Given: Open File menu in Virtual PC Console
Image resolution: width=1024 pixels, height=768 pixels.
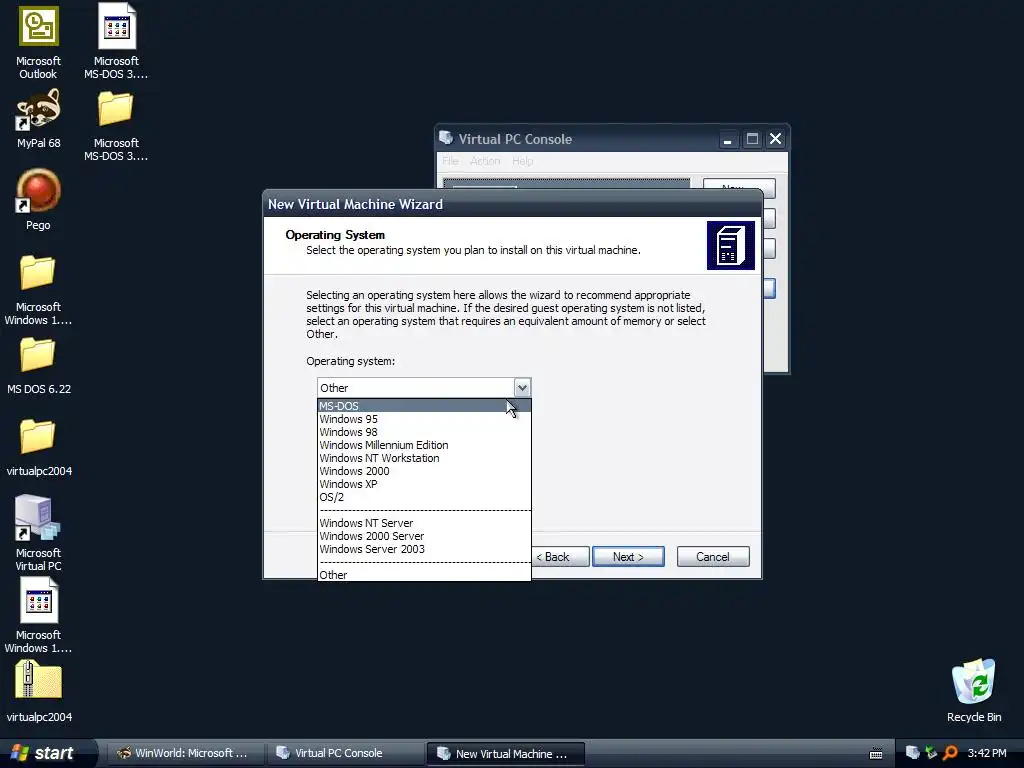Looking at the screenshot, I should [450, 161].
